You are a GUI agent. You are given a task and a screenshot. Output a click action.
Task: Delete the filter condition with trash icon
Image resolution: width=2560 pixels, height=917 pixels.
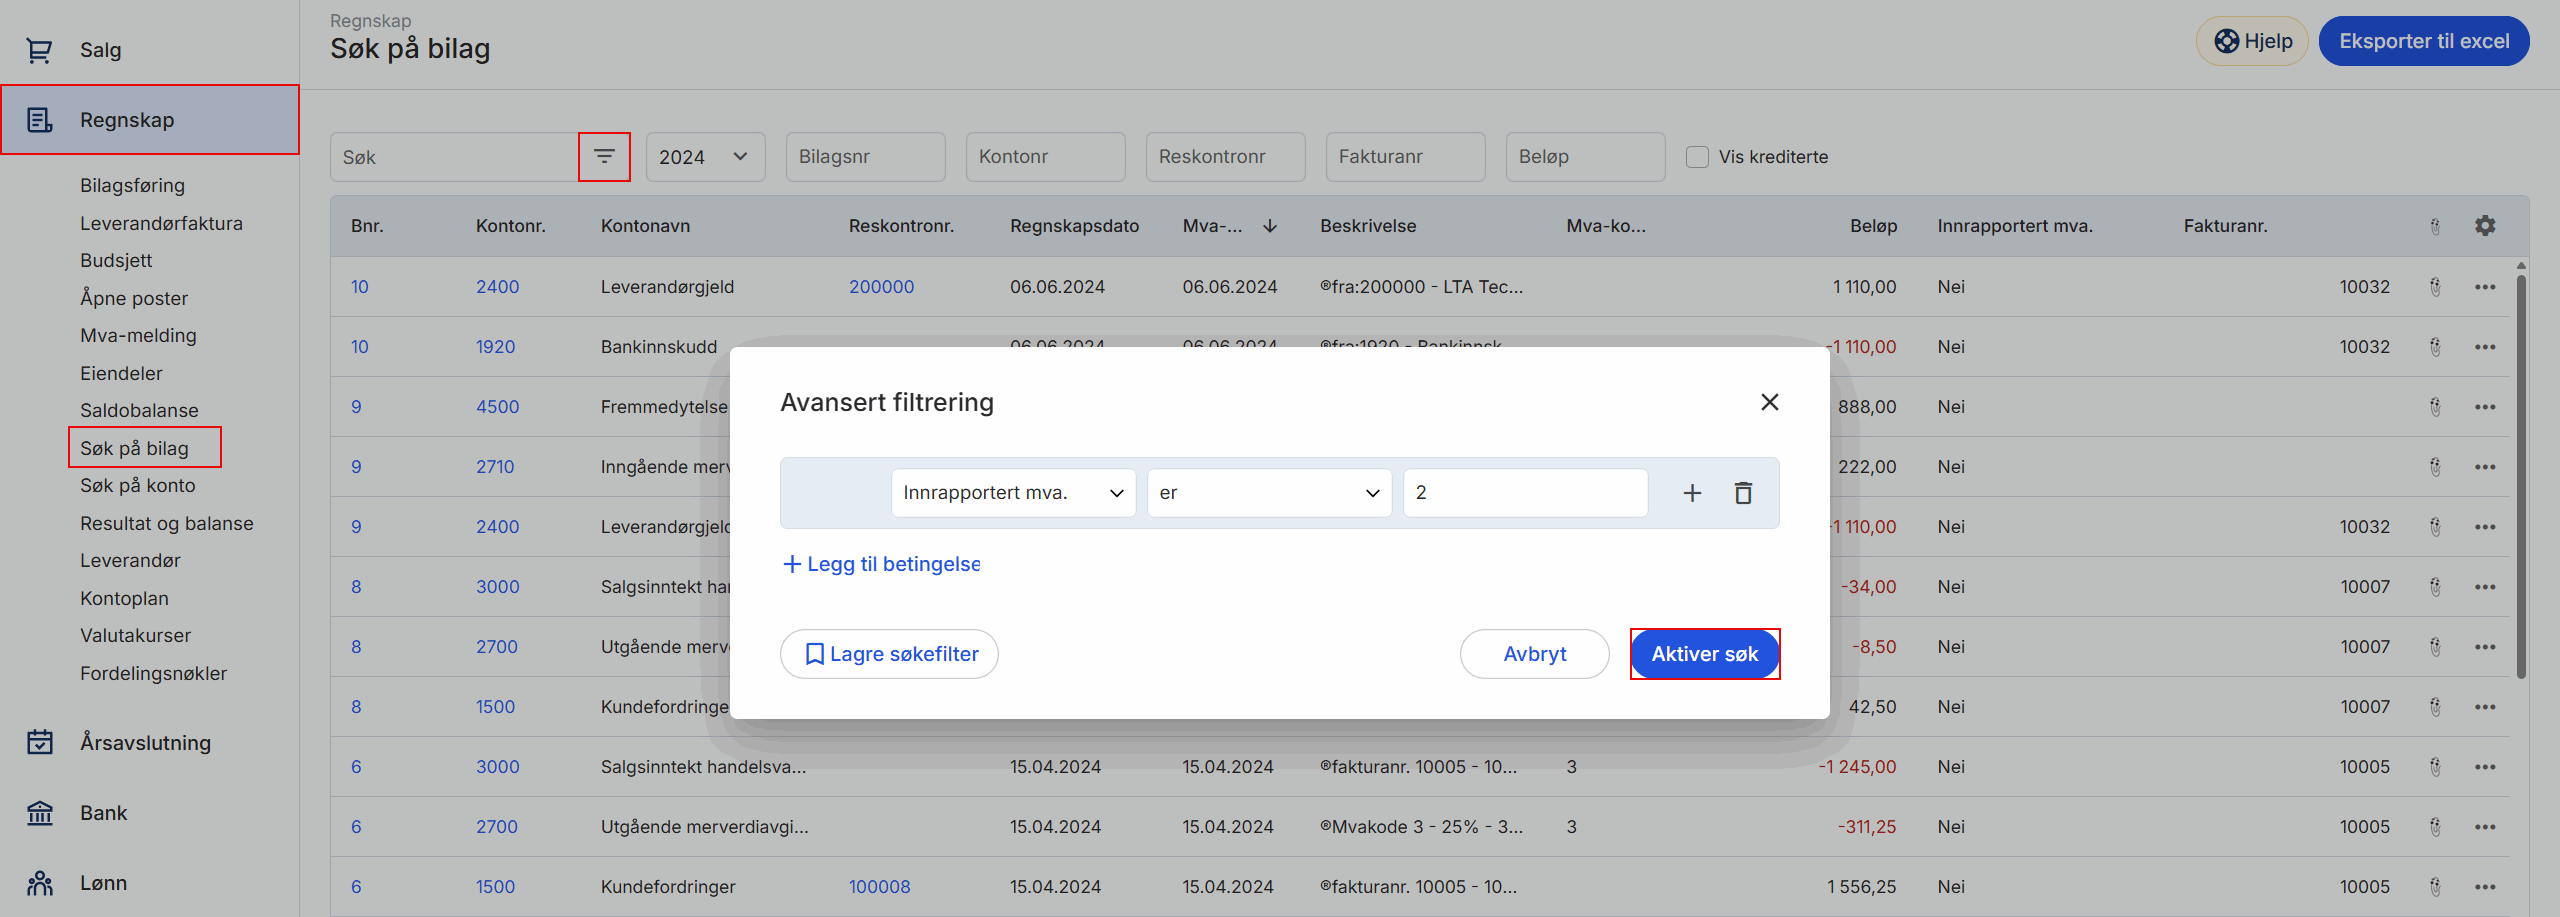click(x=1743, y=493)
